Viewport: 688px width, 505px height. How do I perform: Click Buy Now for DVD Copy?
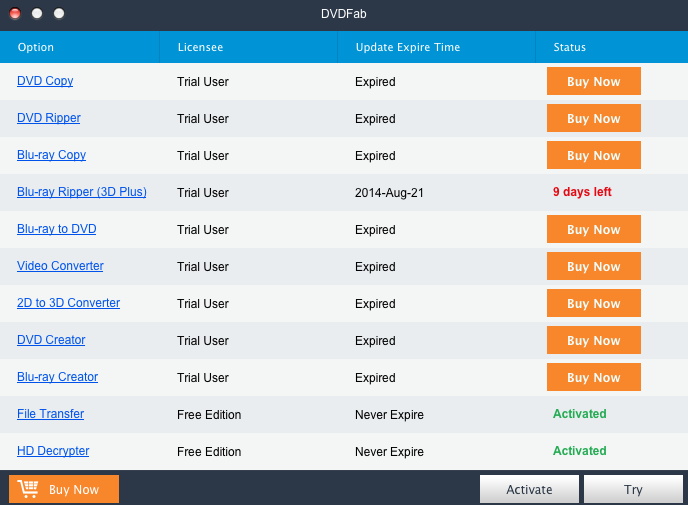coord(594,81)
